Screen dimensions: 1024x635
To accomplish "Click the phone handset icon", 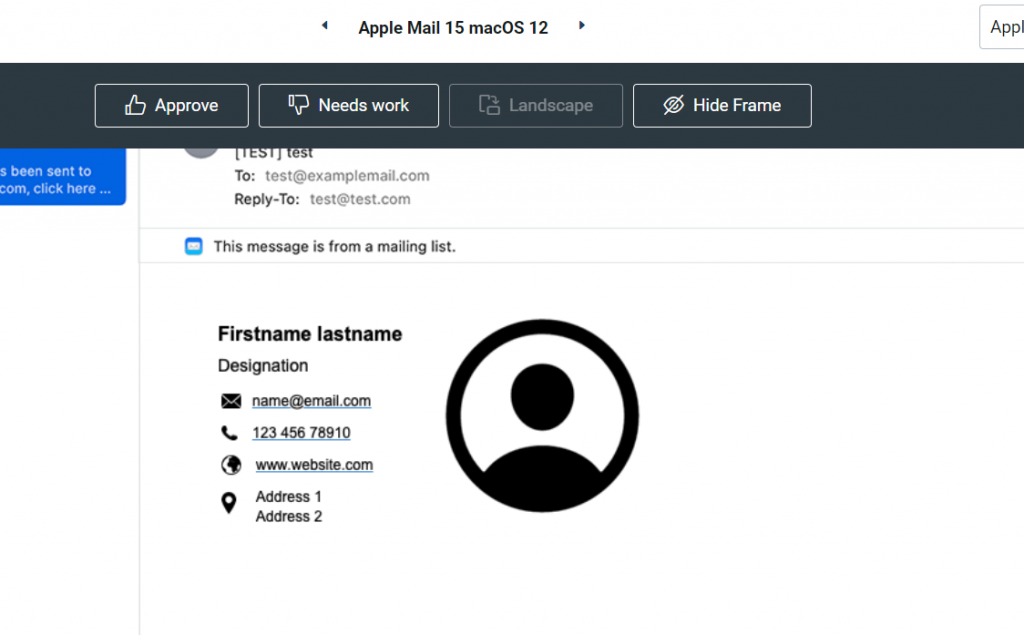I will point(230,433).
